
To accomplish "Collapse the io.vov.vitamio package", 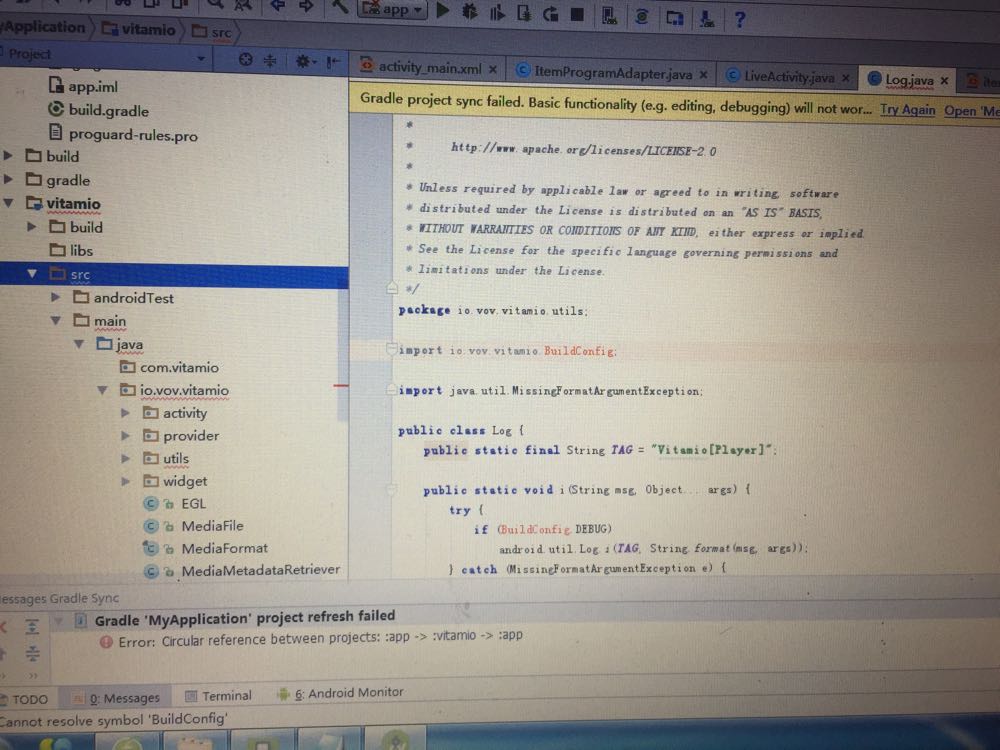I will click(x=102, y=390).
